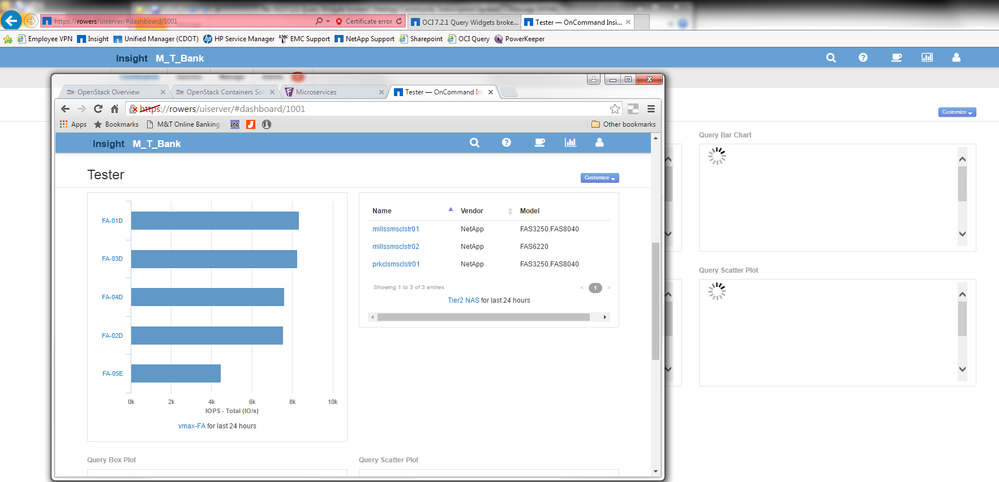This screenshot has width=999, height=482.
Task: Switch to the OpenStack Overview tab
Action: tap(110, 92)
